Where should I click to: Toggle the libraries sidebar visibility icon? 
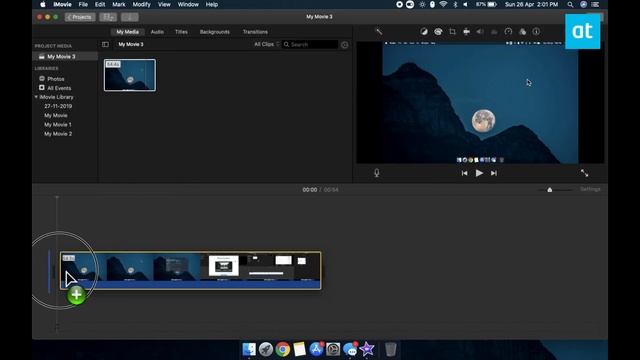pos(105,44)
